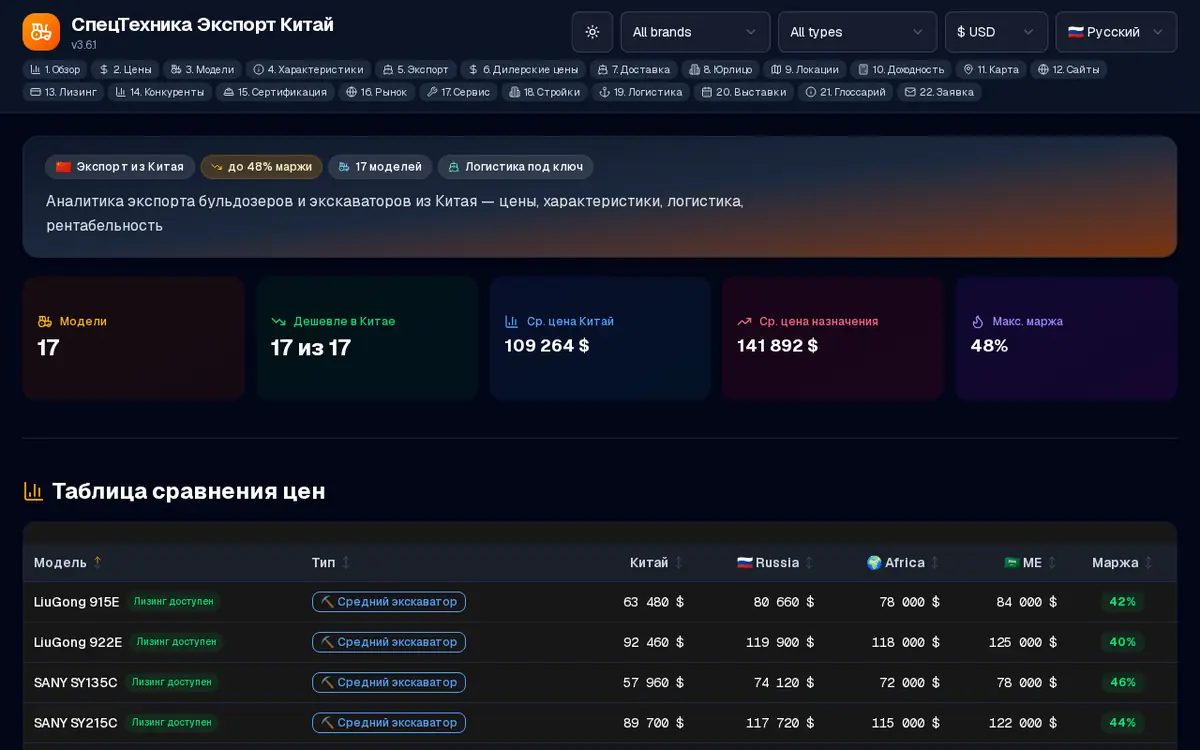Navigate to 7. Доставка
This screenshot has width=1200, height=750.
coord(634,70)
